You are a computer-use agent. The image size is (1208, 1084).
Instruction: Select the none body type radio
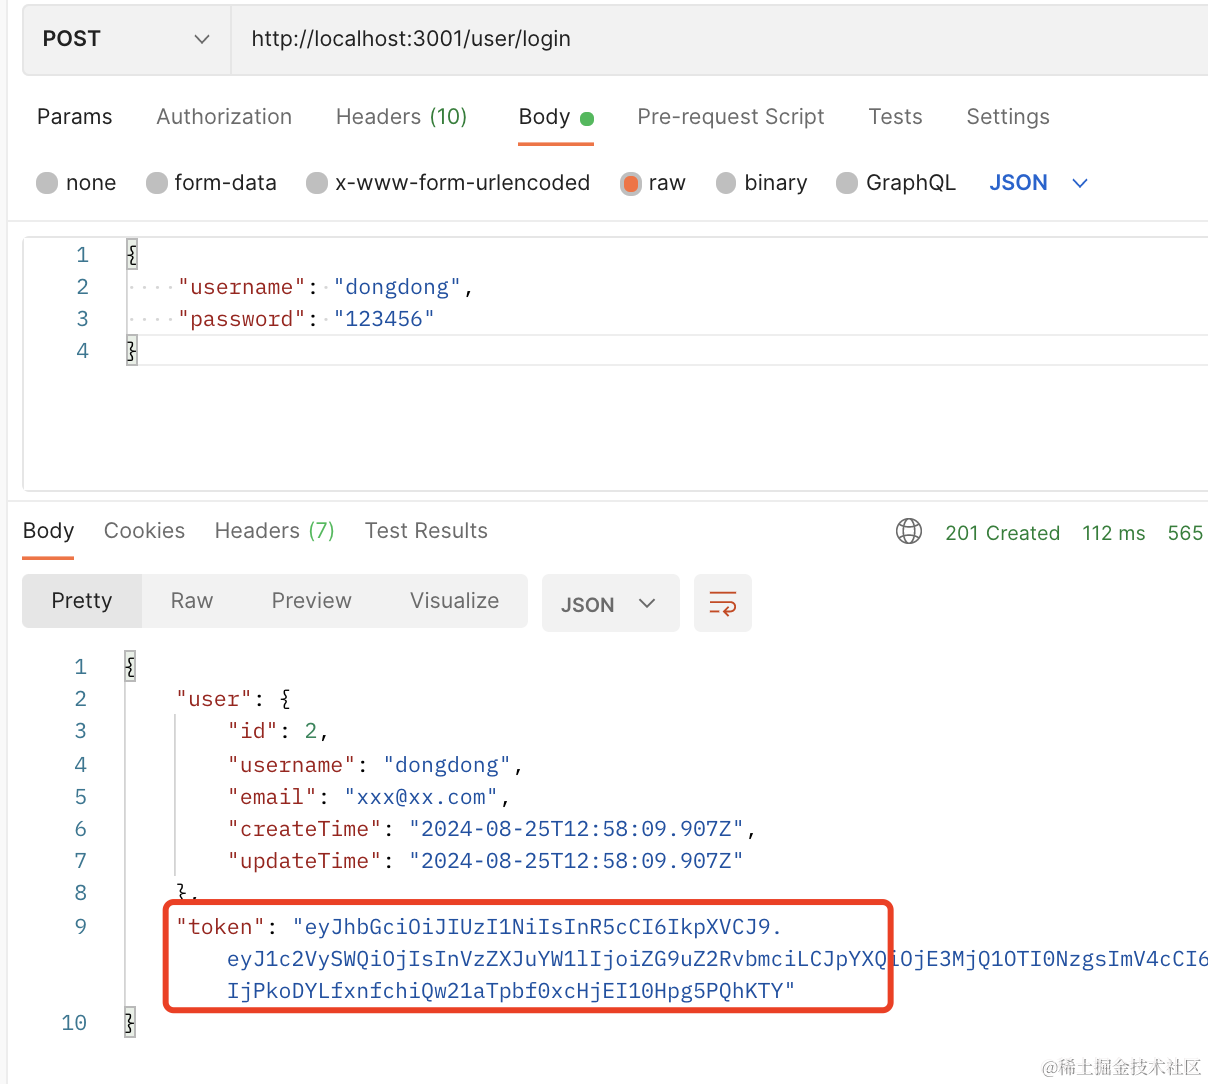47,183
